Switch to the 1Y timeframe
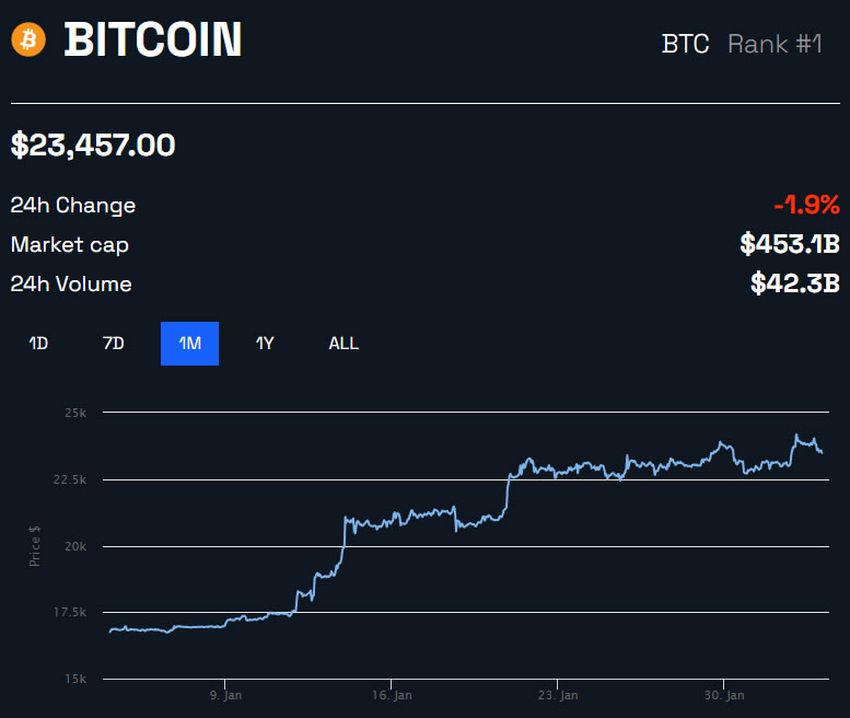Viewport: 850px width, 718px height. 265,343
